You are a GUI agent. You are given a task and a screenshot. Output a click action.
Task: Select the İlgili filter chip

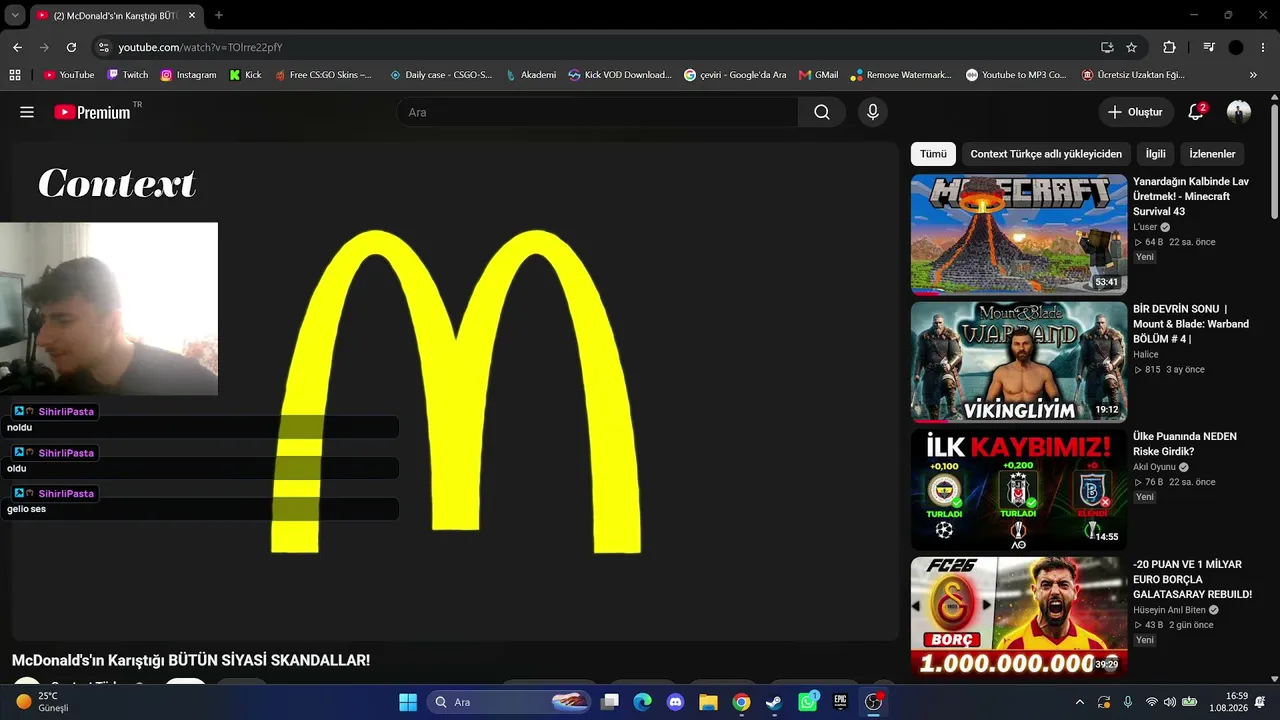[x=1155, y=154]
